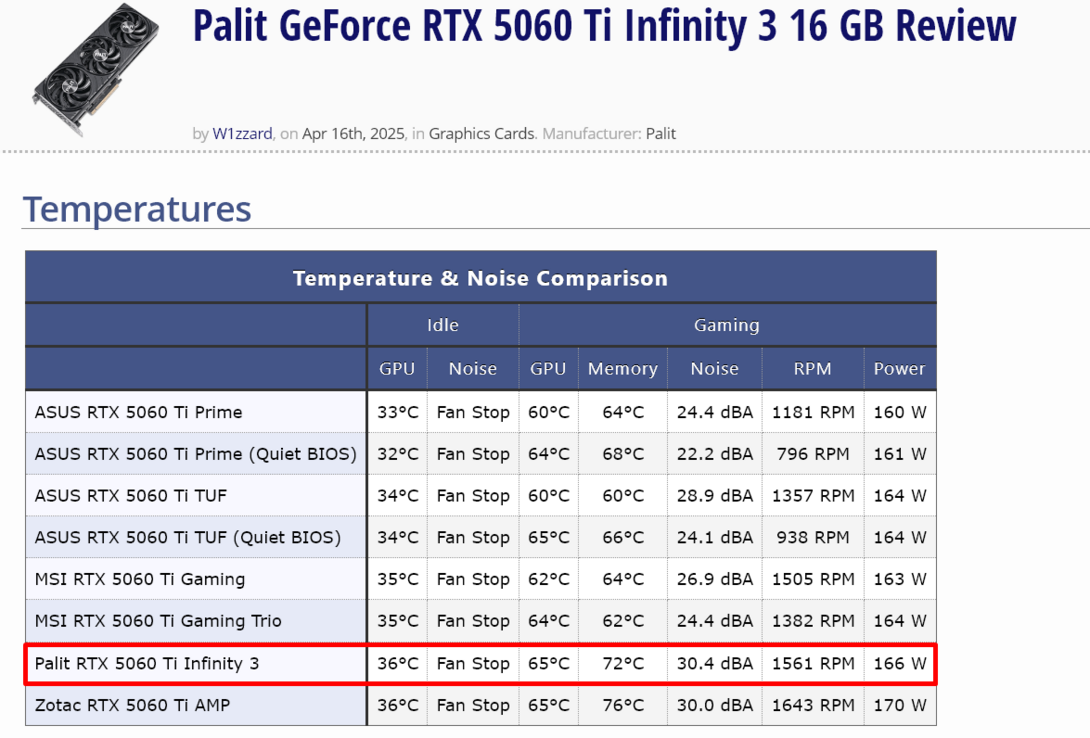Click the Temperatures section heading
Image resolution: width=1090 pixels, height=738 pixels.
point(138,209)
